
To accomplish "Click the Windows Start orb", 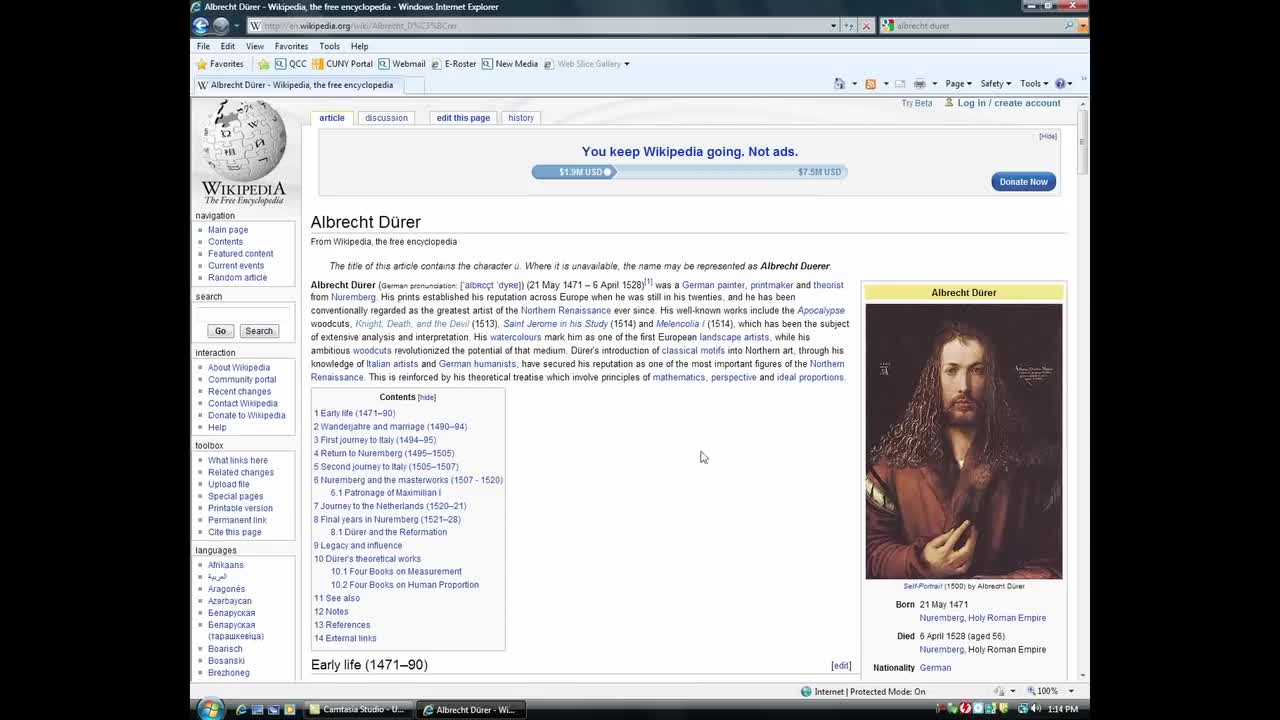I will [210, 709].
